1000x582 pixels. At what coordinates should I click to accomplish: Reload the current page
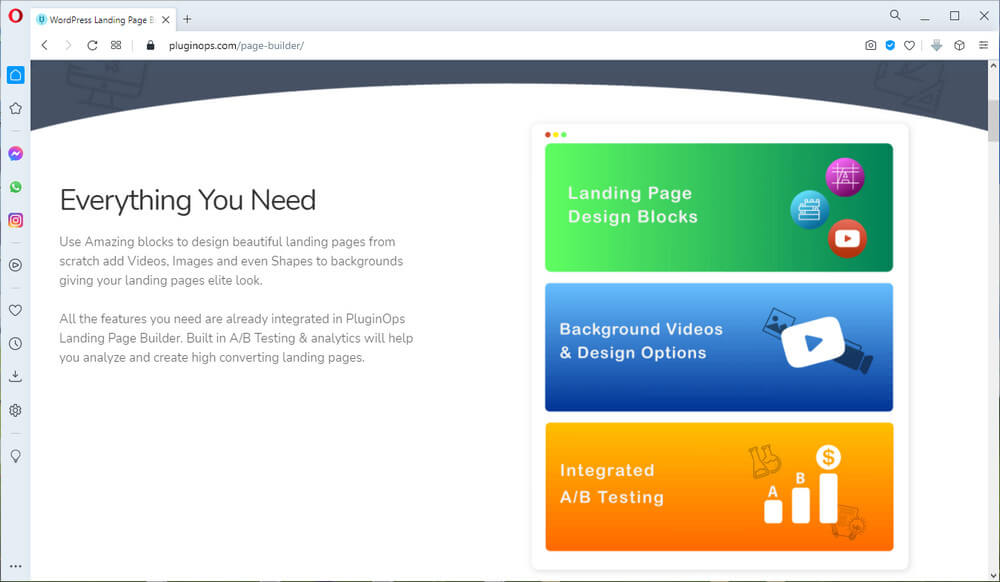click(92, 45)
